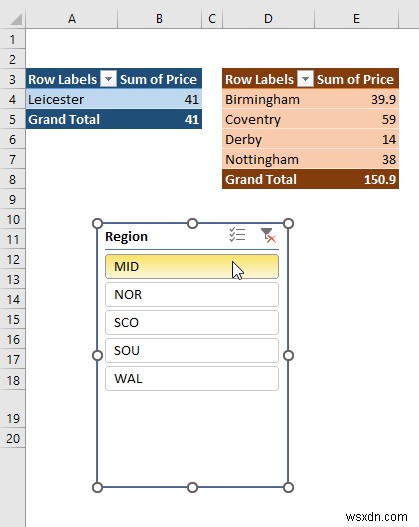The width and height of the screenshot is (419, 527).
Task: Select column D header
Action: (268, 19)
